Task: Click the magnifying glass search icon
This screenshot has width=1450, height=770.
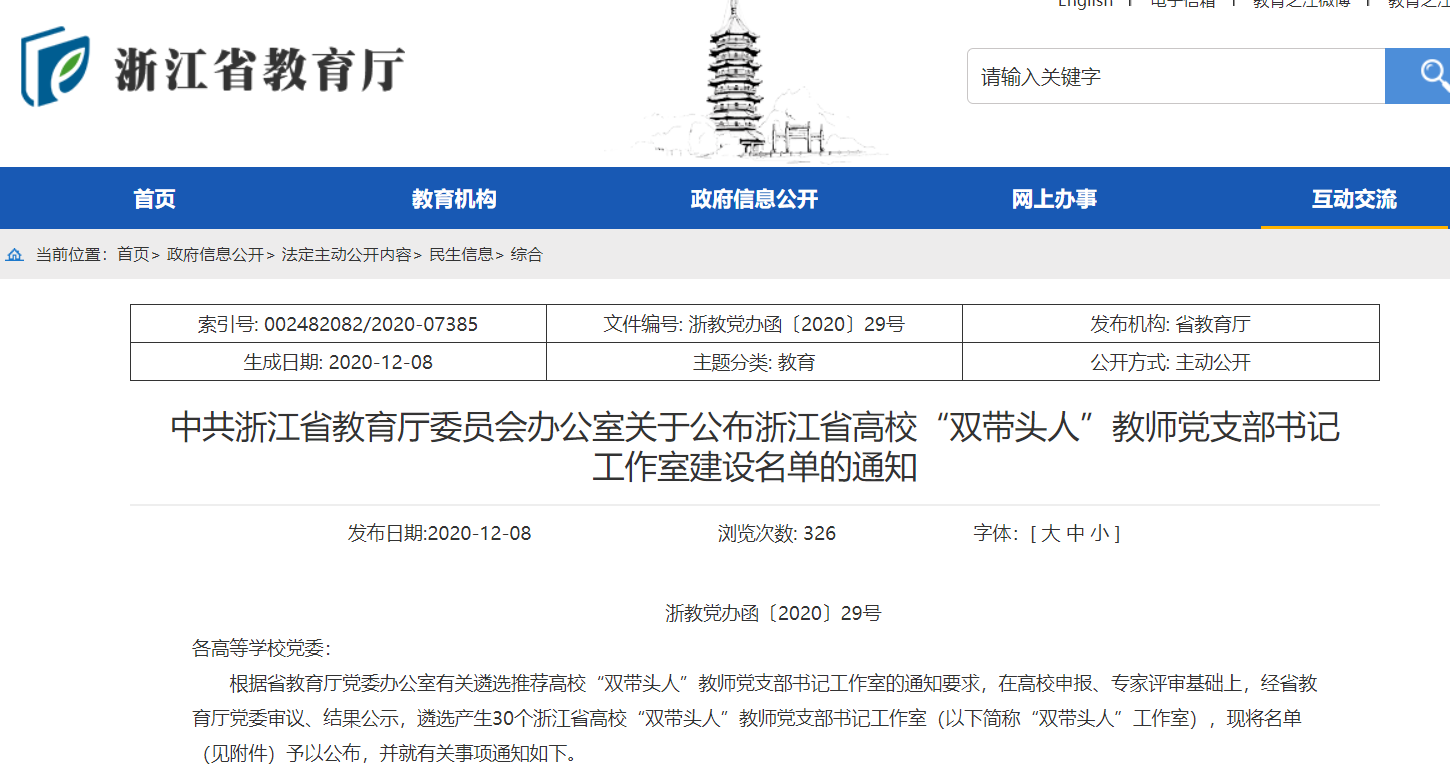Action: pos(1430,75)
